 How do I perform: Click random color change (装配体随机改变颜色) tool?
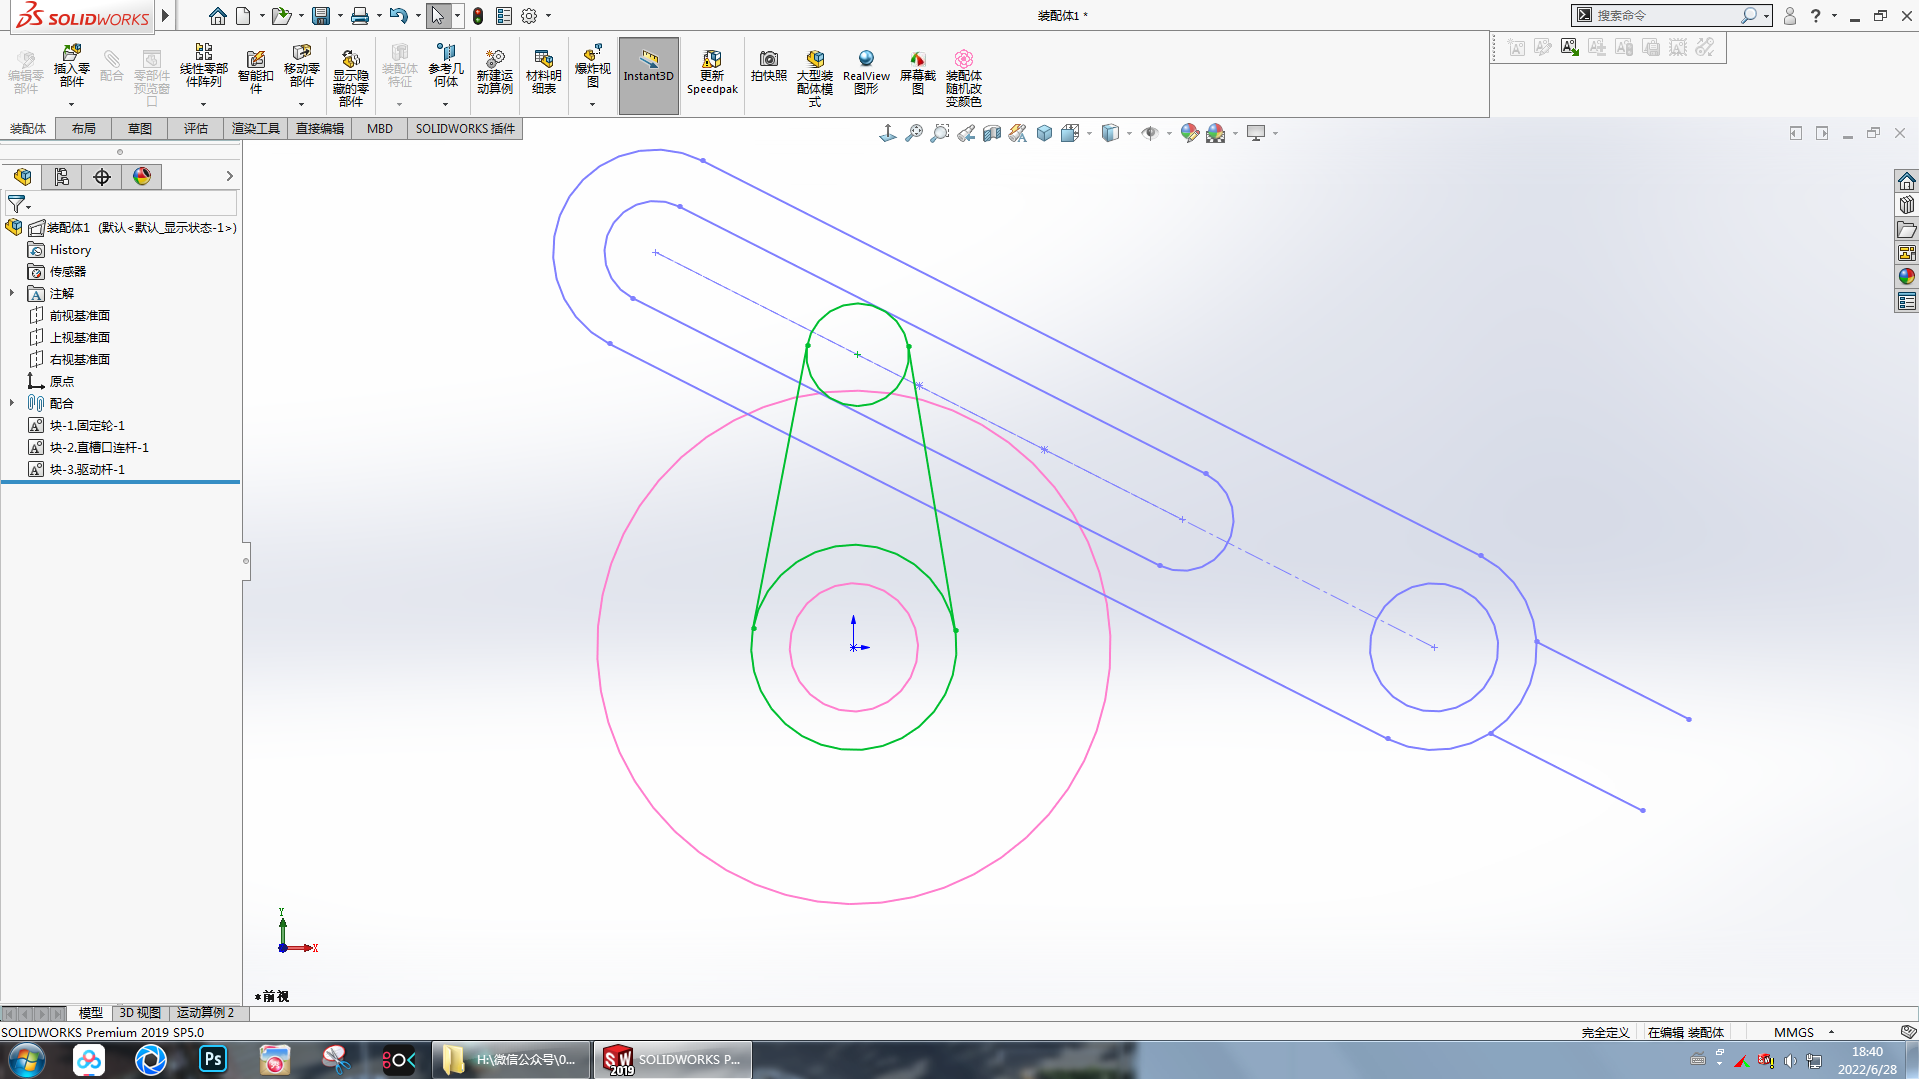(x=964, y=77)
